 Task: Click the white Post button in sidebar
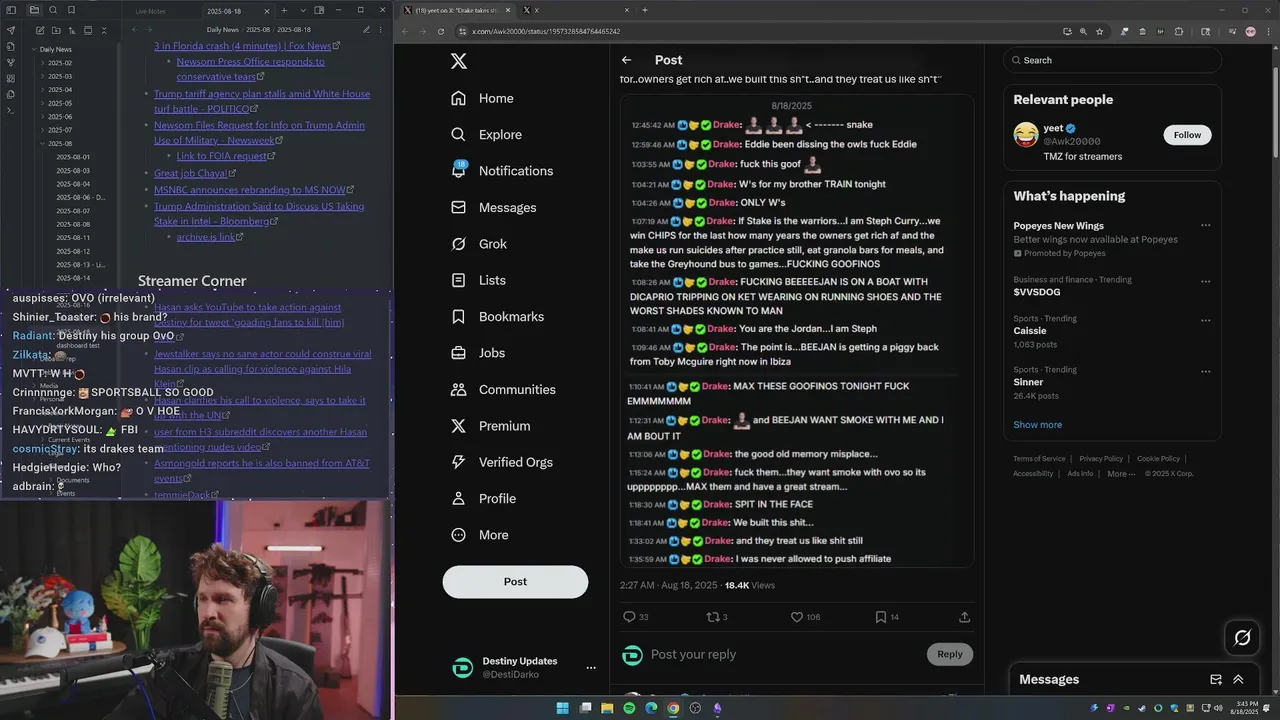(515, 582)
